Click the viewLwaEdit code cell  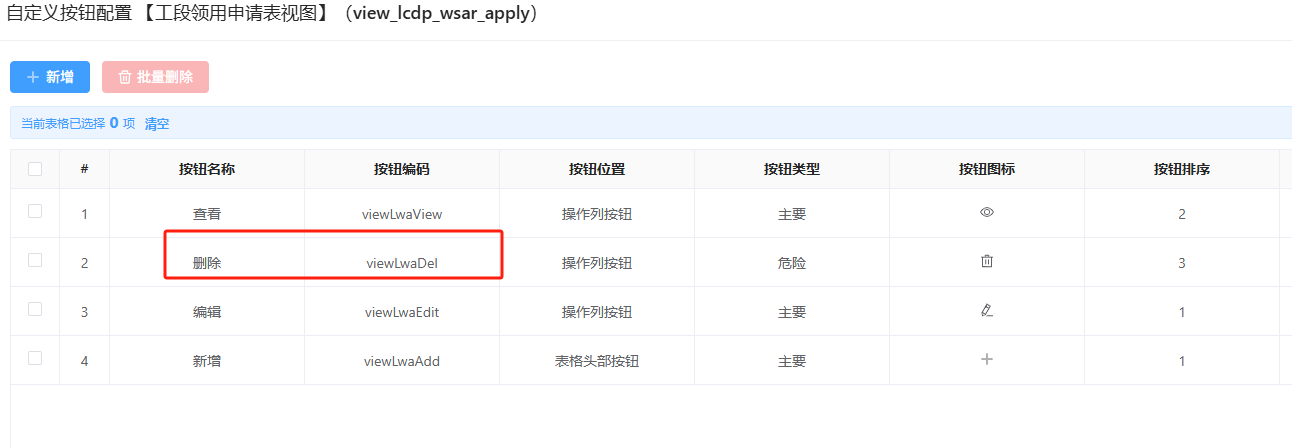click(402, 312)
